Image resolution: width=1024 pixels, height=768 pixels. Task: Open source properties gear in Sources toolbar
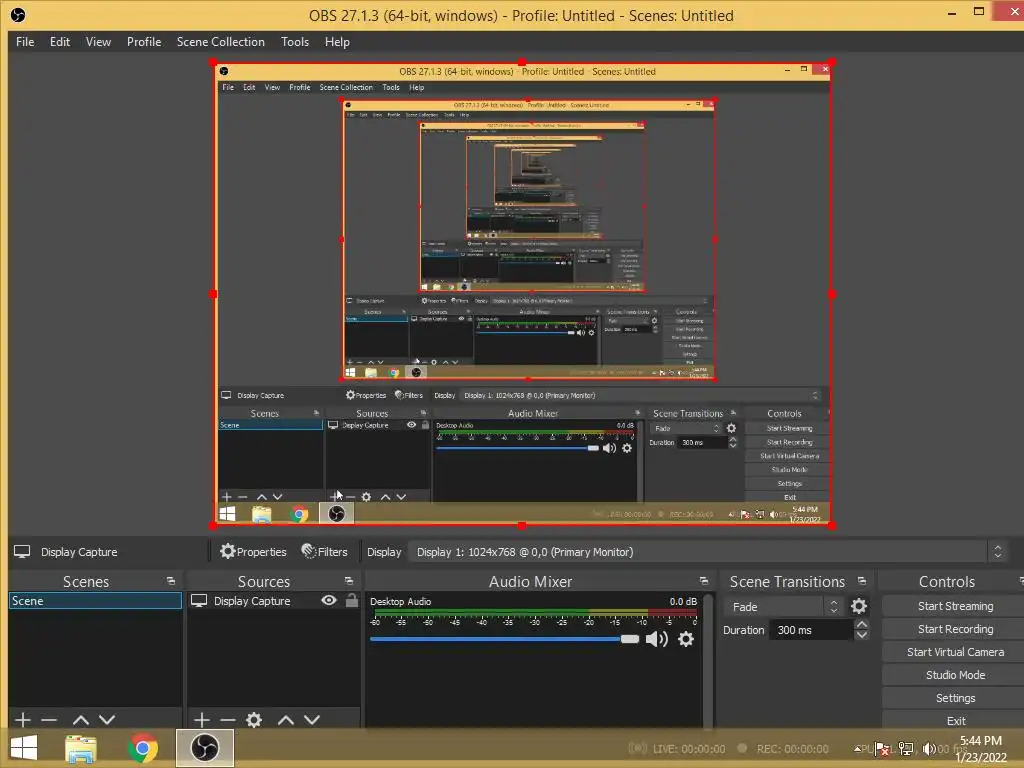254,720
